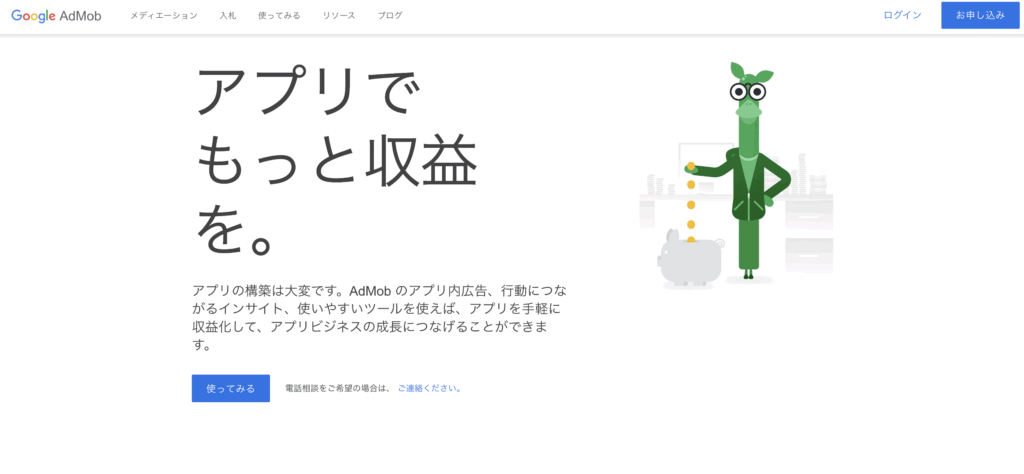Image resolution: width=1024 pixels, height=474 pixels.
Task: Open 使ってみる in the top navigation bar
Action: [x=277, y=16]
